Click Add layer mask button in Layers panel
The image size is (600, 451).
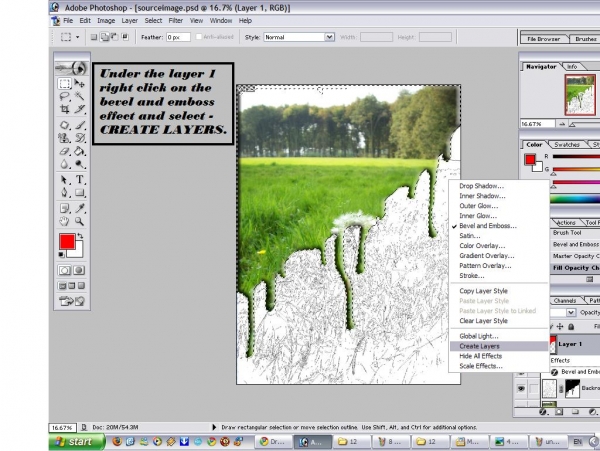(x=559, y=412)
